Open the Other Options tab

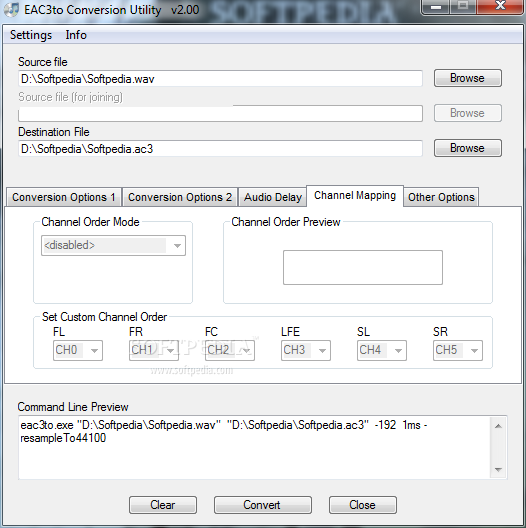[x=441, y=197]
